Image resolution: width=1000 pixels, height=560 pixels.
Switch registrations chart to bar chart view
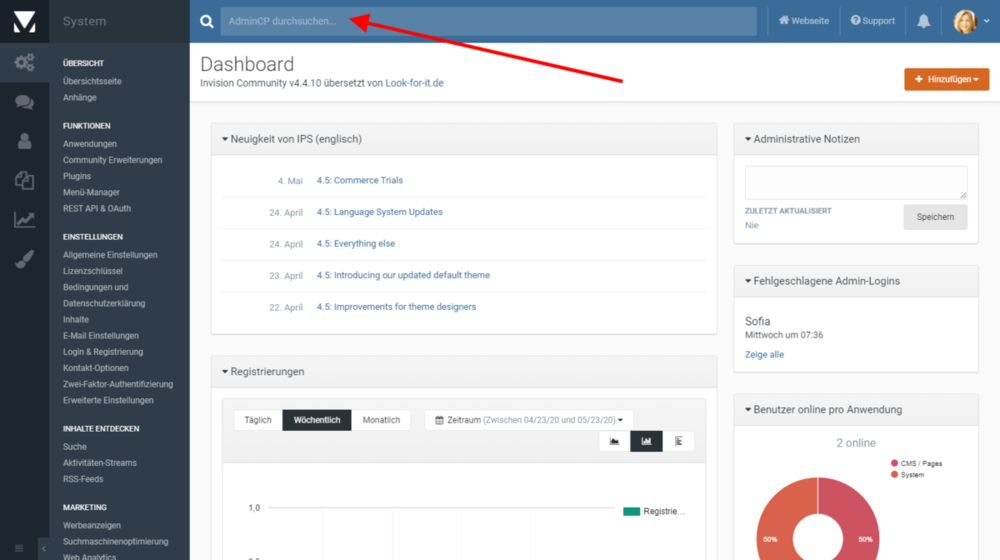pos(646,441)
